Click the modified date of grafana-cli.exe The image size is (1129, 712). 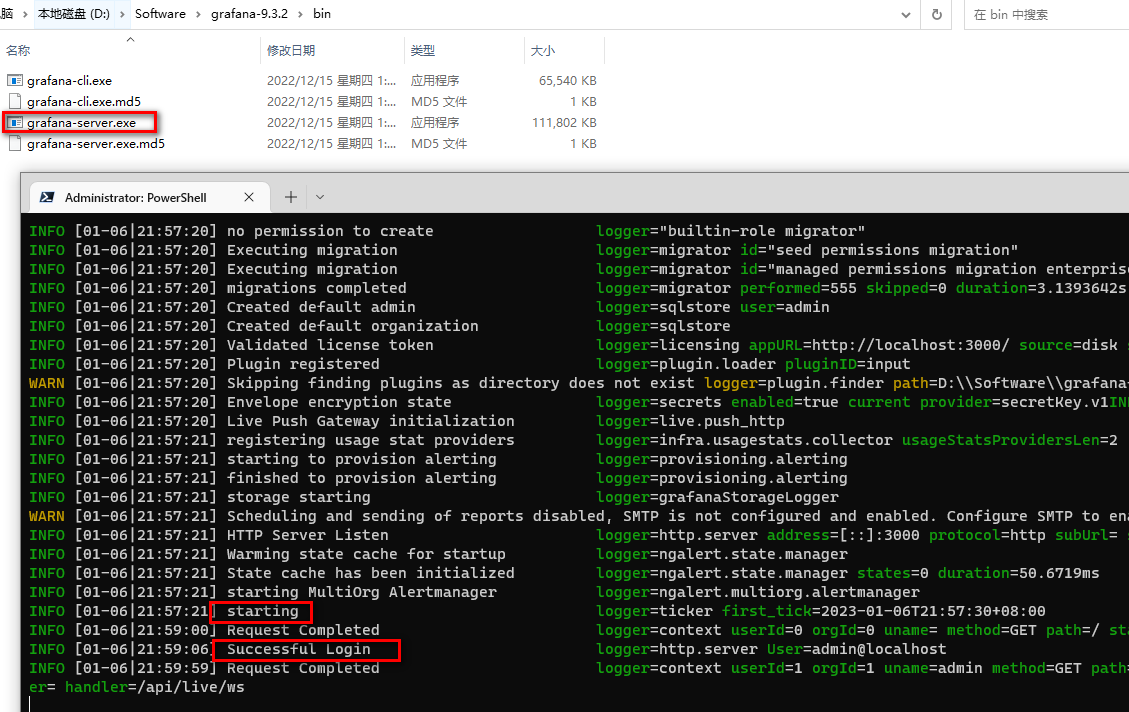click(331, 81)
